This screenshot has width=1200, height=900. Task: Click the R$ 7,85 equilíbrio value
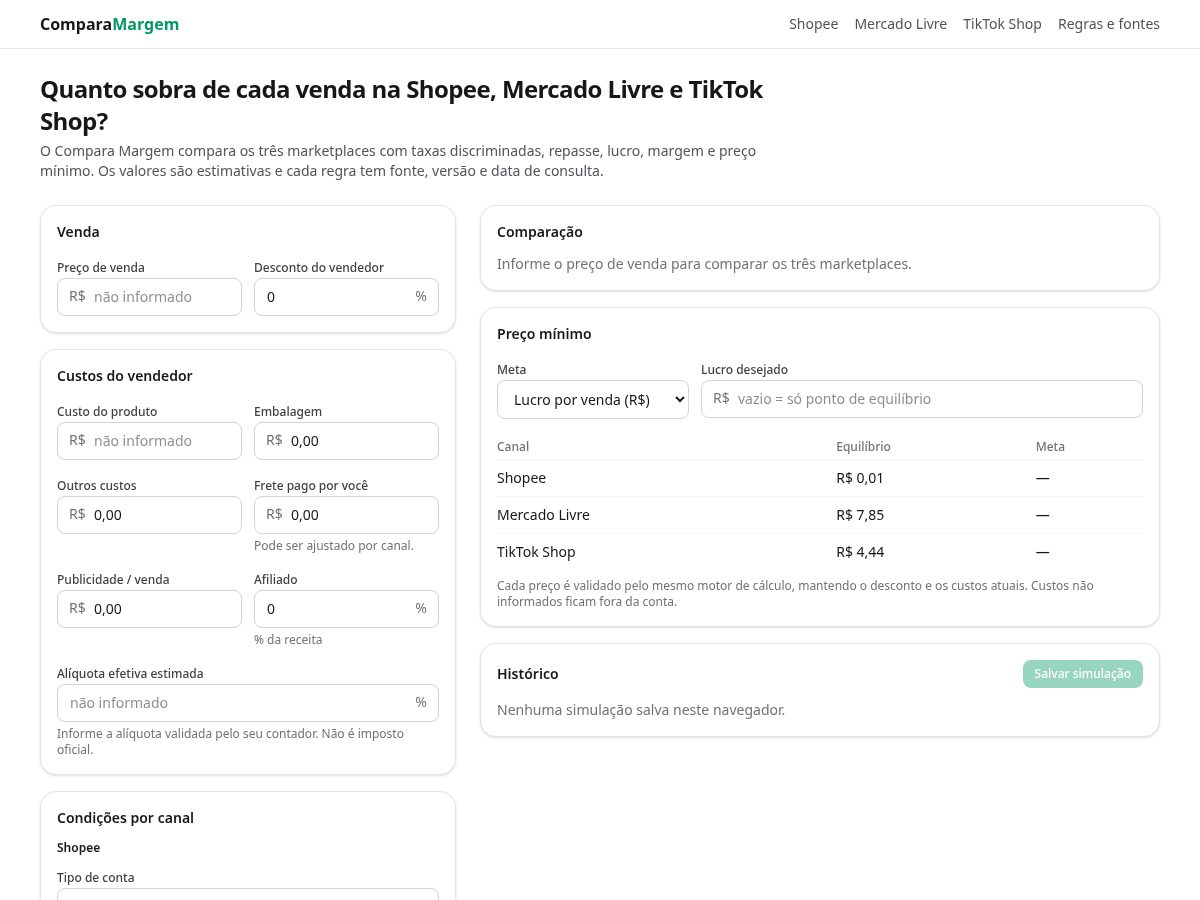click(x=860, y=515)
